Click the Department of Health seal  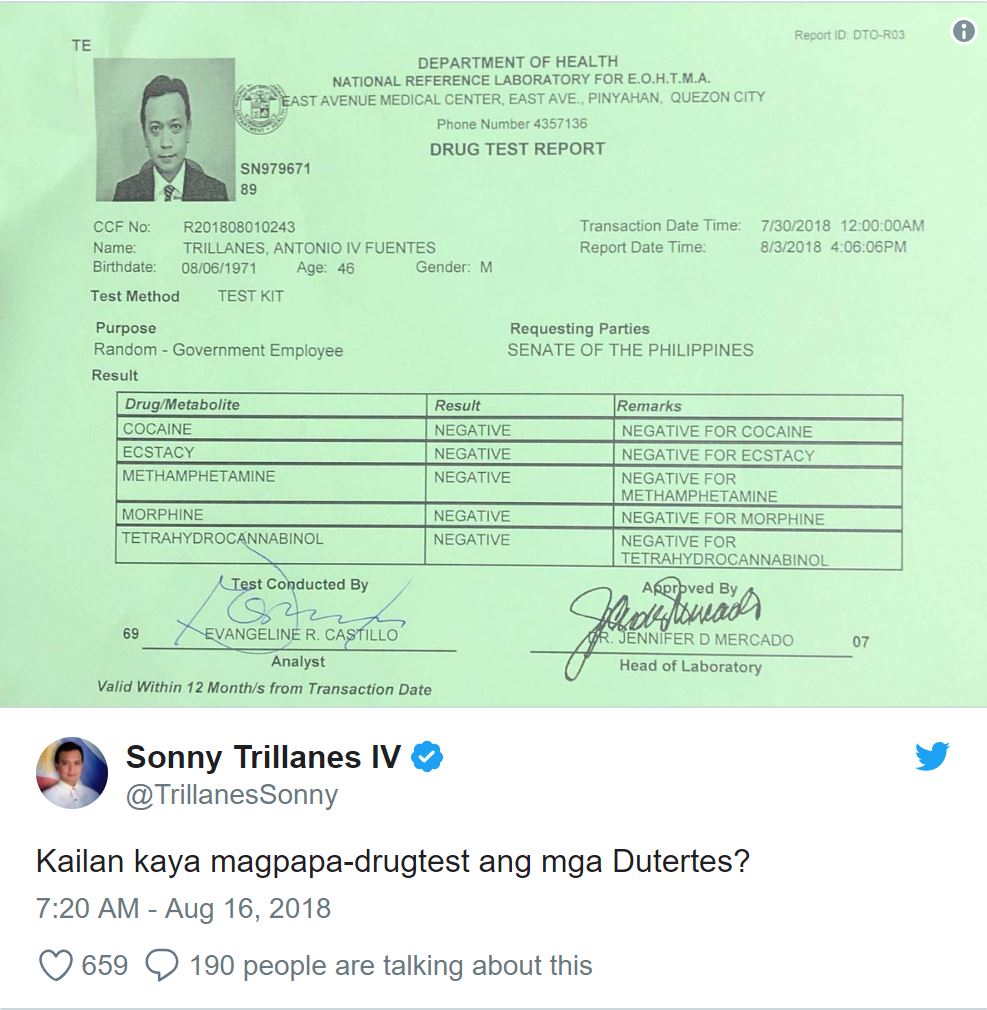(259, 108)
